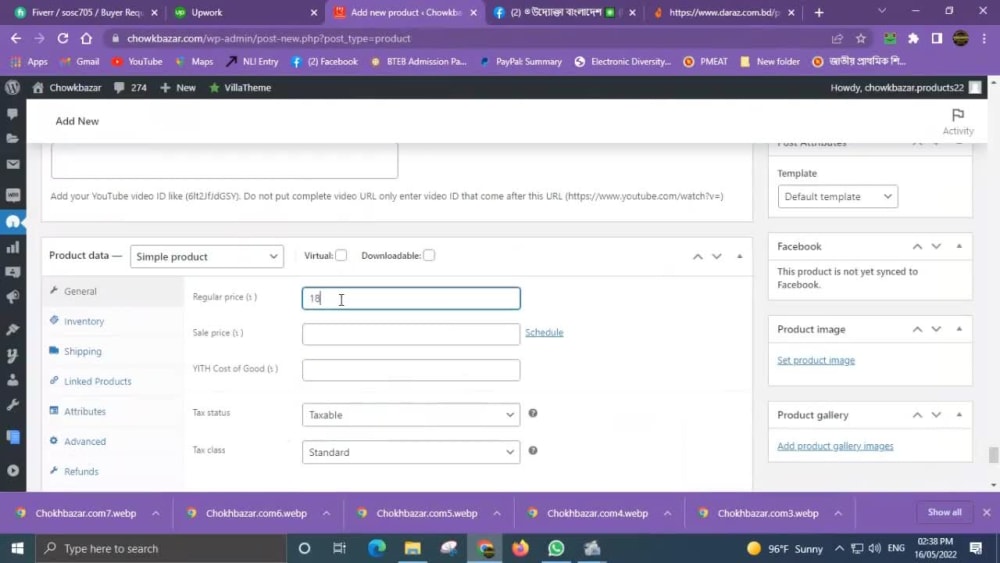Go to the browser home icon
Viewport: 1000px width, 563px height.
point(86,38)
